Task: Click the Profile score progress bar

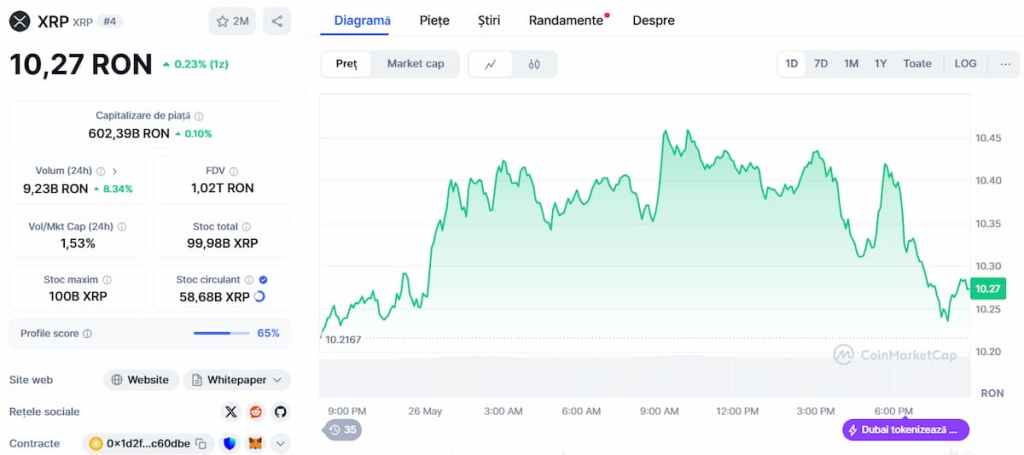Action: coord(221,333)
